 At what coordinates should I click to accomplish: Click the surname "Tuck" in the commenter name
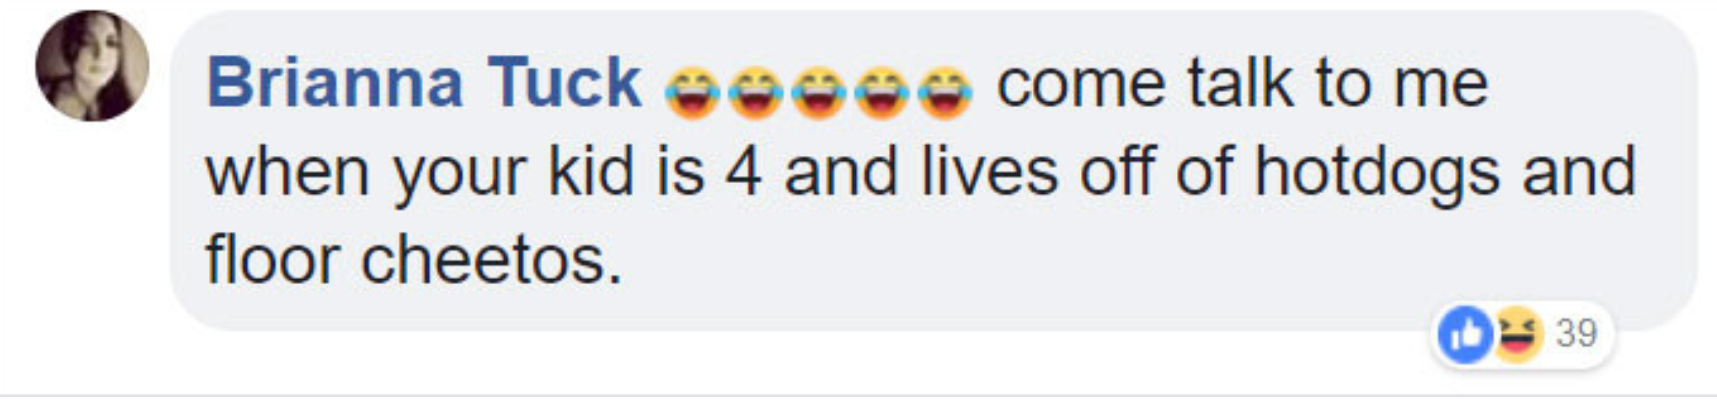[x=564, y=82]
